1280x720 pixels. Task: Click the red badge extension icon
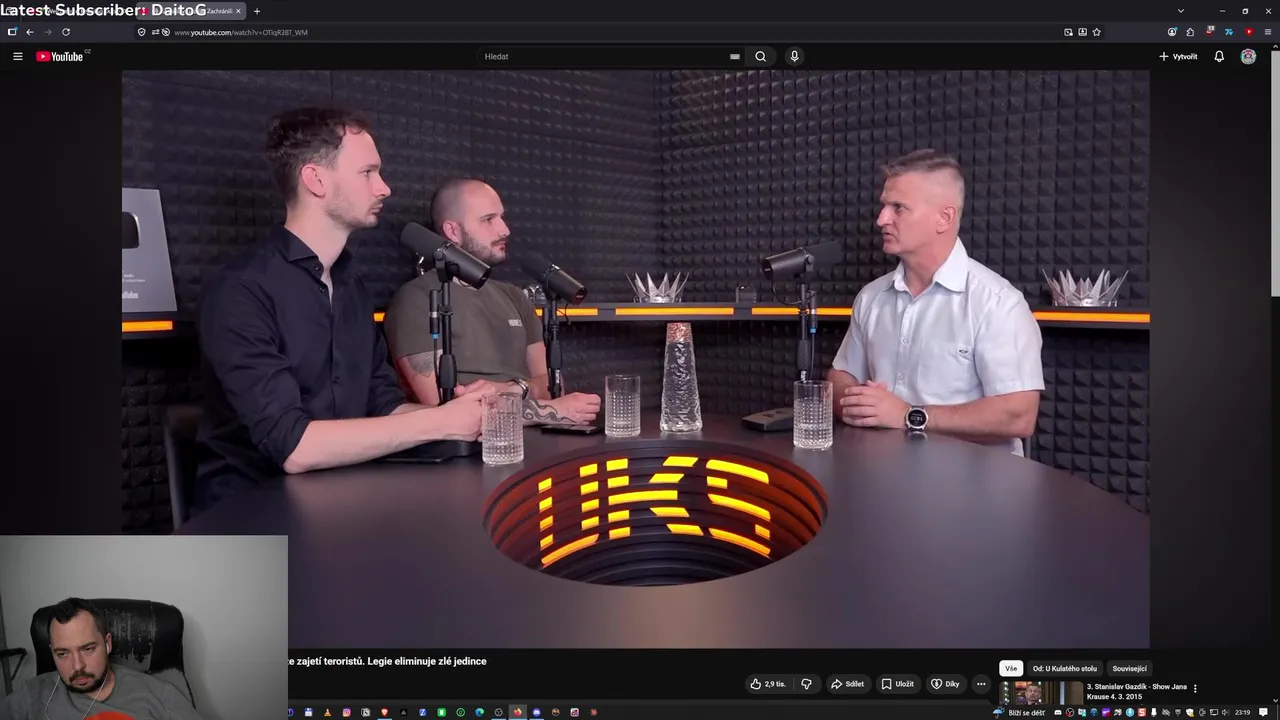1210,32
